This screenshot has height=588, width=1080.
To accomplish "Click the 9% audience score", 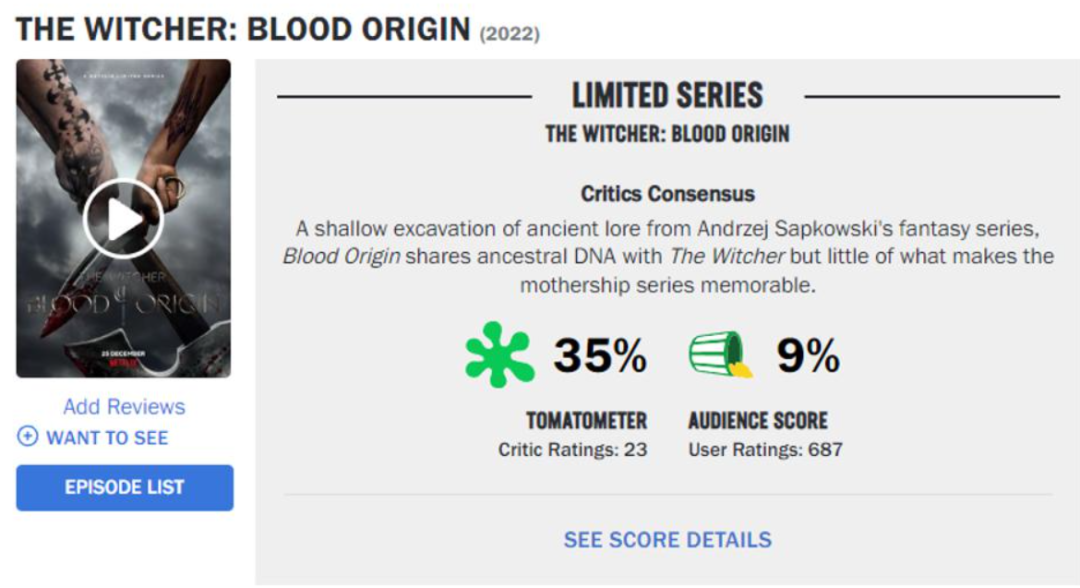I will pos(808,355).
